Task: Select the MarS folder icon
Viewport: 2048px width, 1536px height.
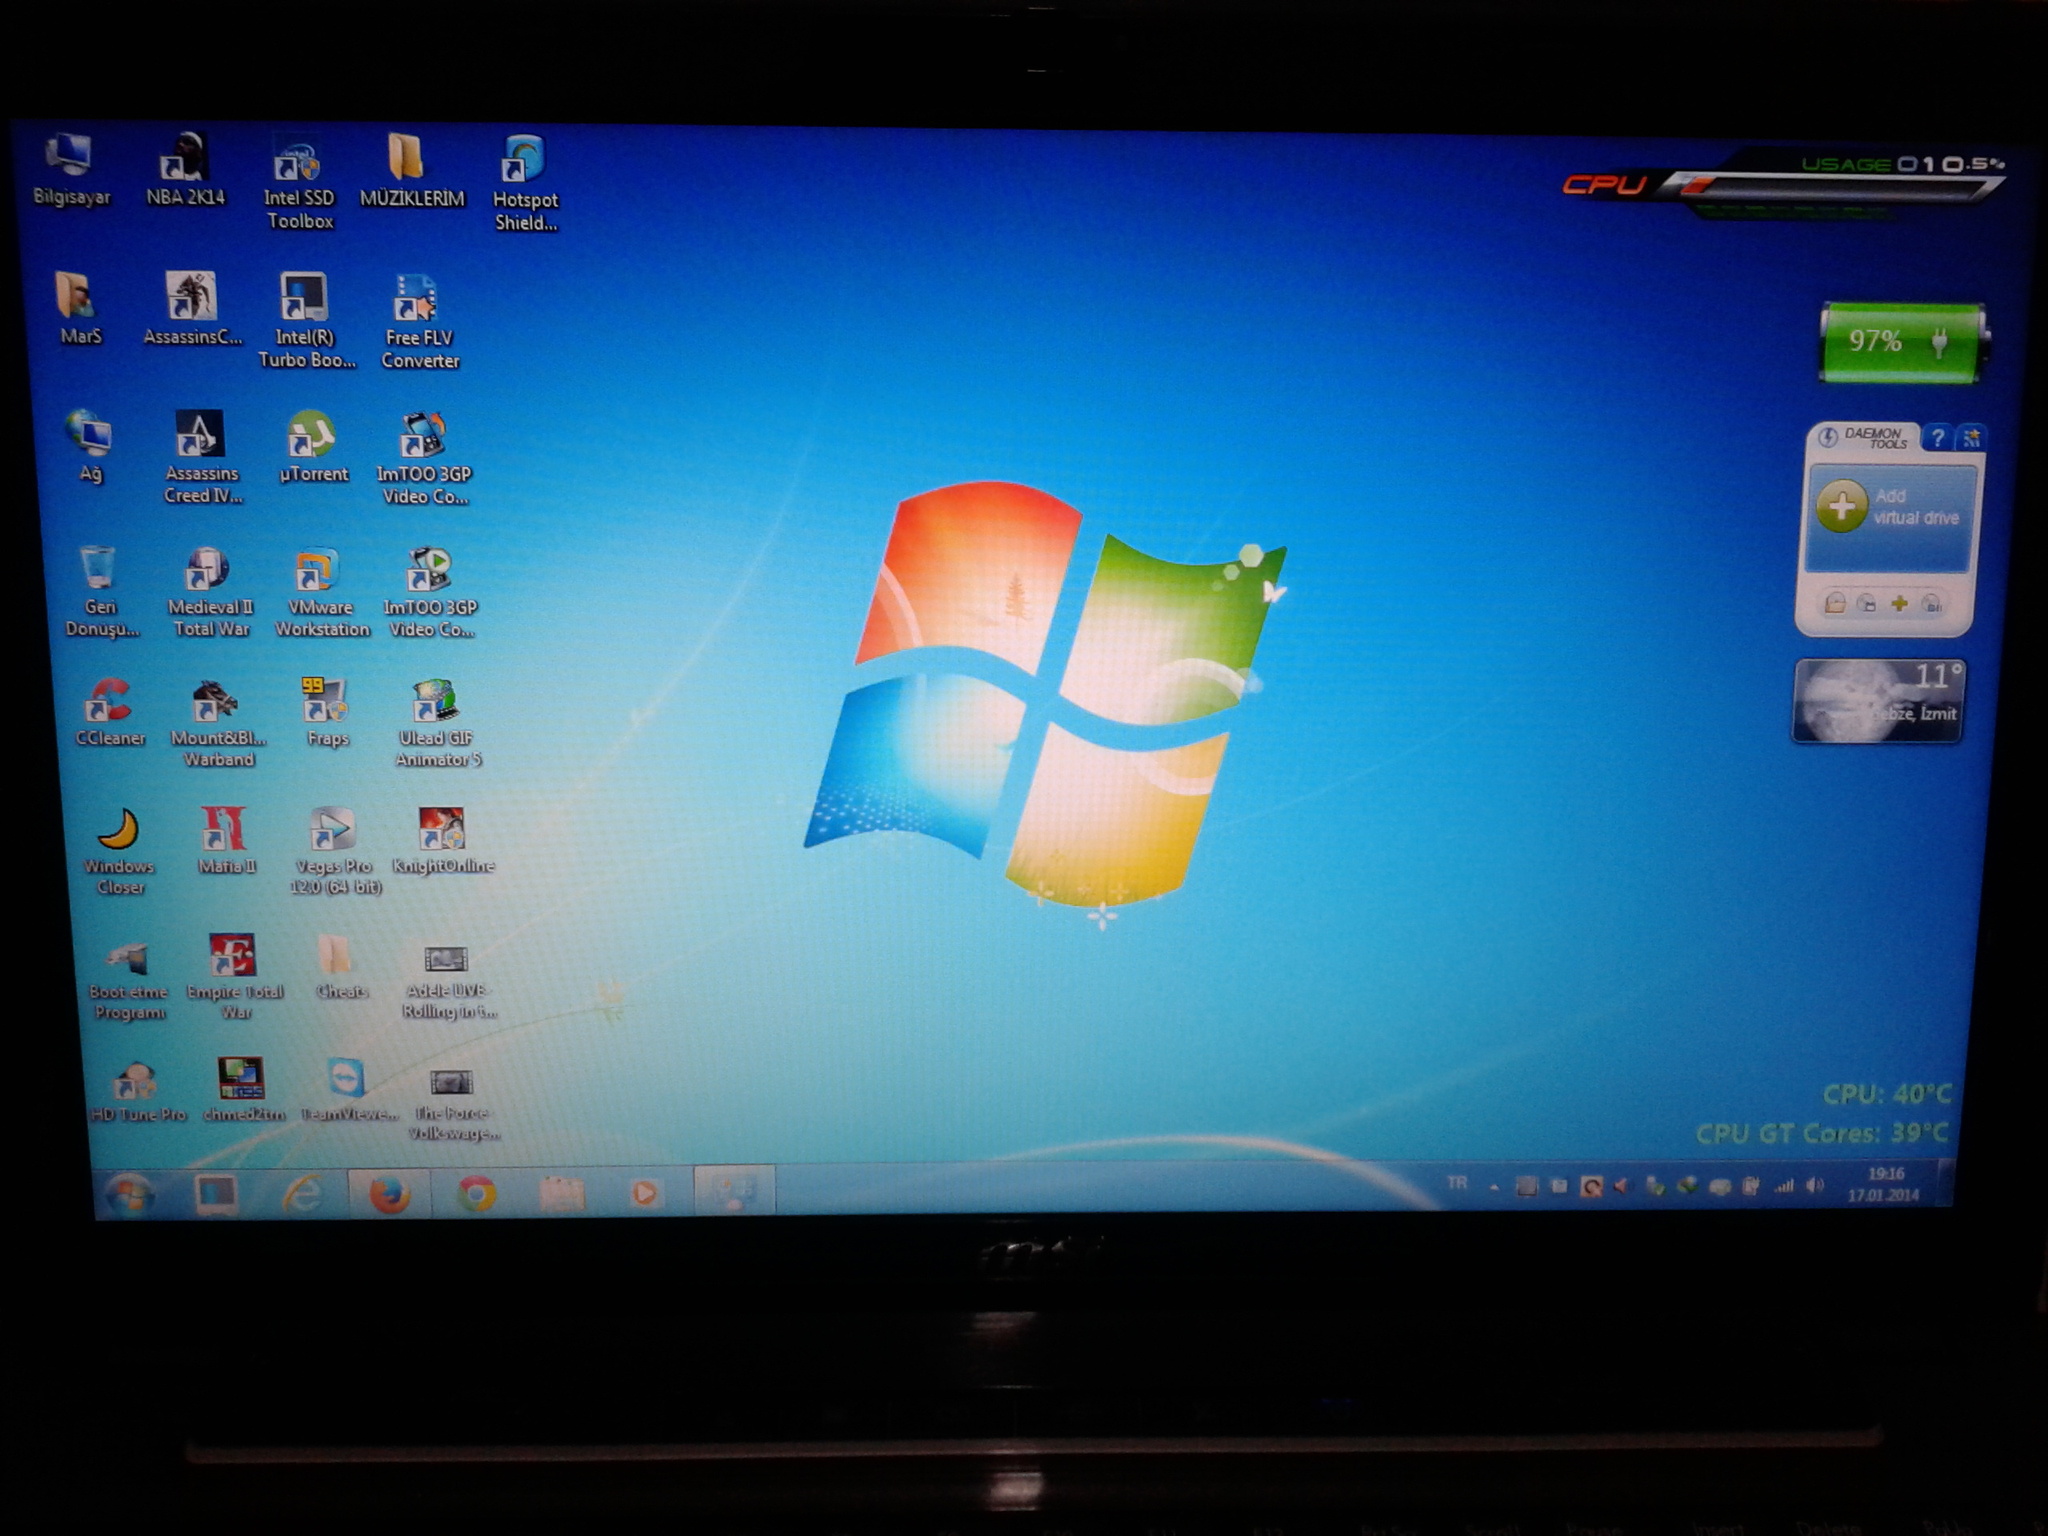Action: (79, 308)
